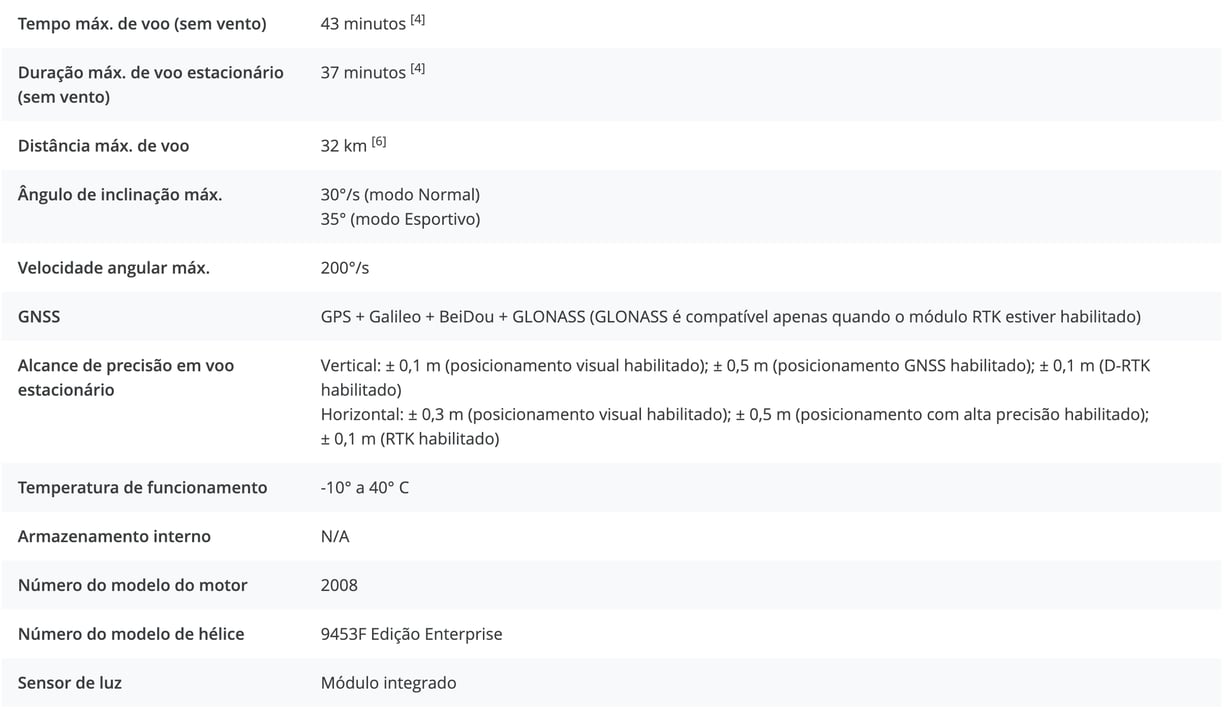1224x710 pixels.
Task: Click the GNSS row label
Action: [x=39, y=317]
